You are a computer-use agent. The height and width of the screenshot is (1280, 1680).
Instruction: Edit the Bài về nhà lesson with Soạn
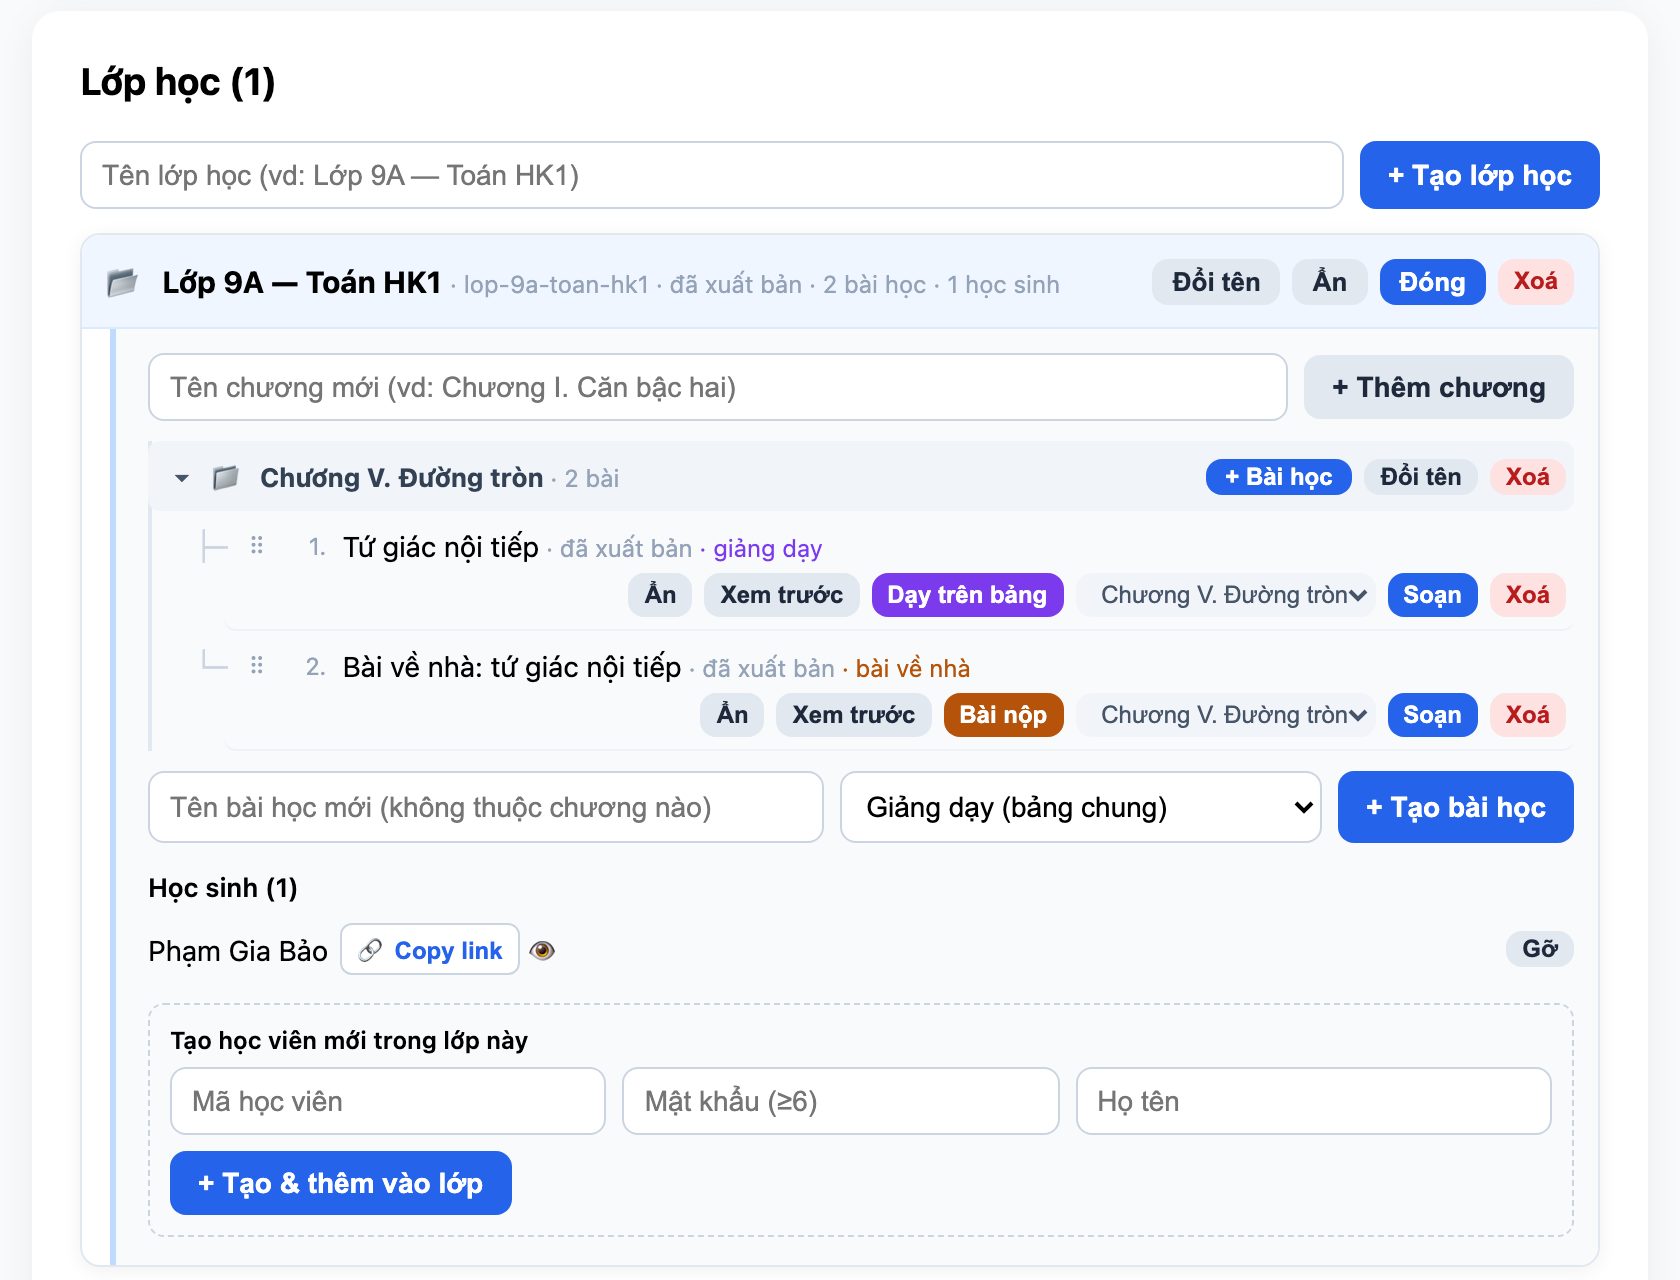coord(1432,715)
